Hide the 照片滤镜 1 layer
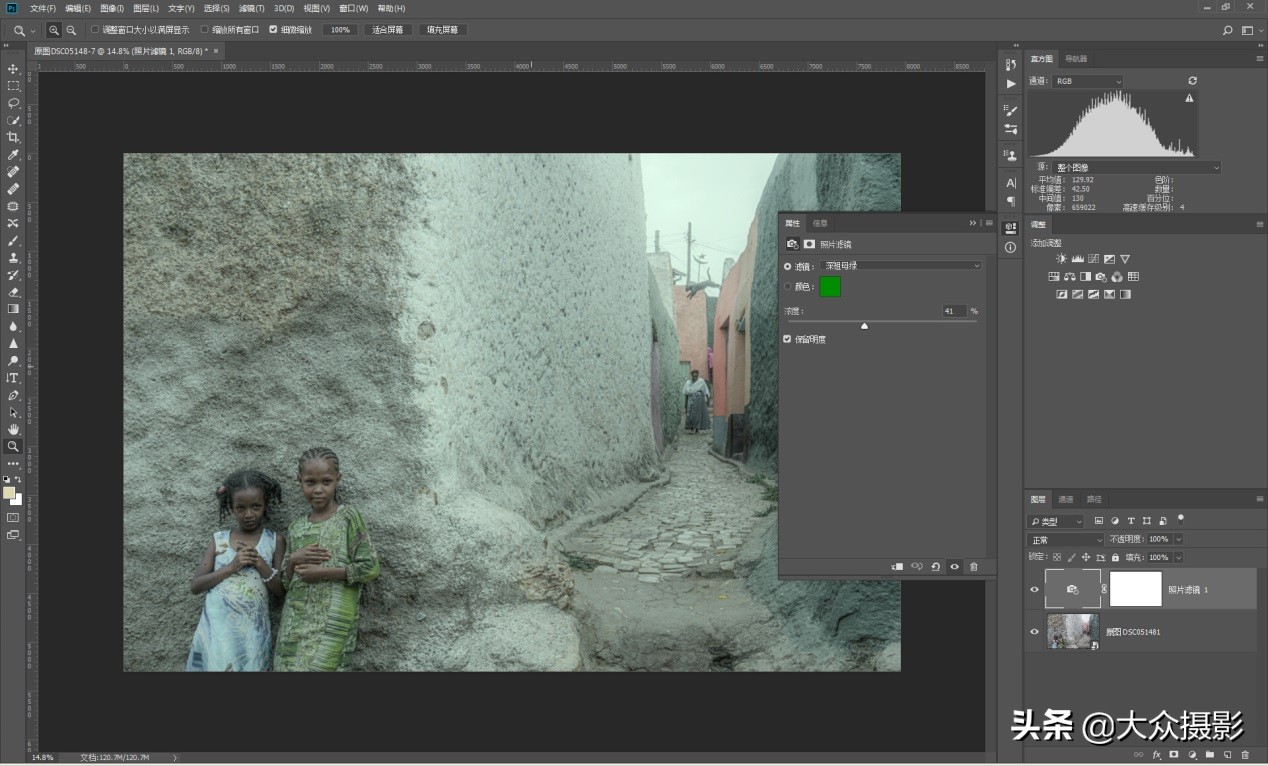The height and width of the screenshot is (766, 1268). 1034,590
